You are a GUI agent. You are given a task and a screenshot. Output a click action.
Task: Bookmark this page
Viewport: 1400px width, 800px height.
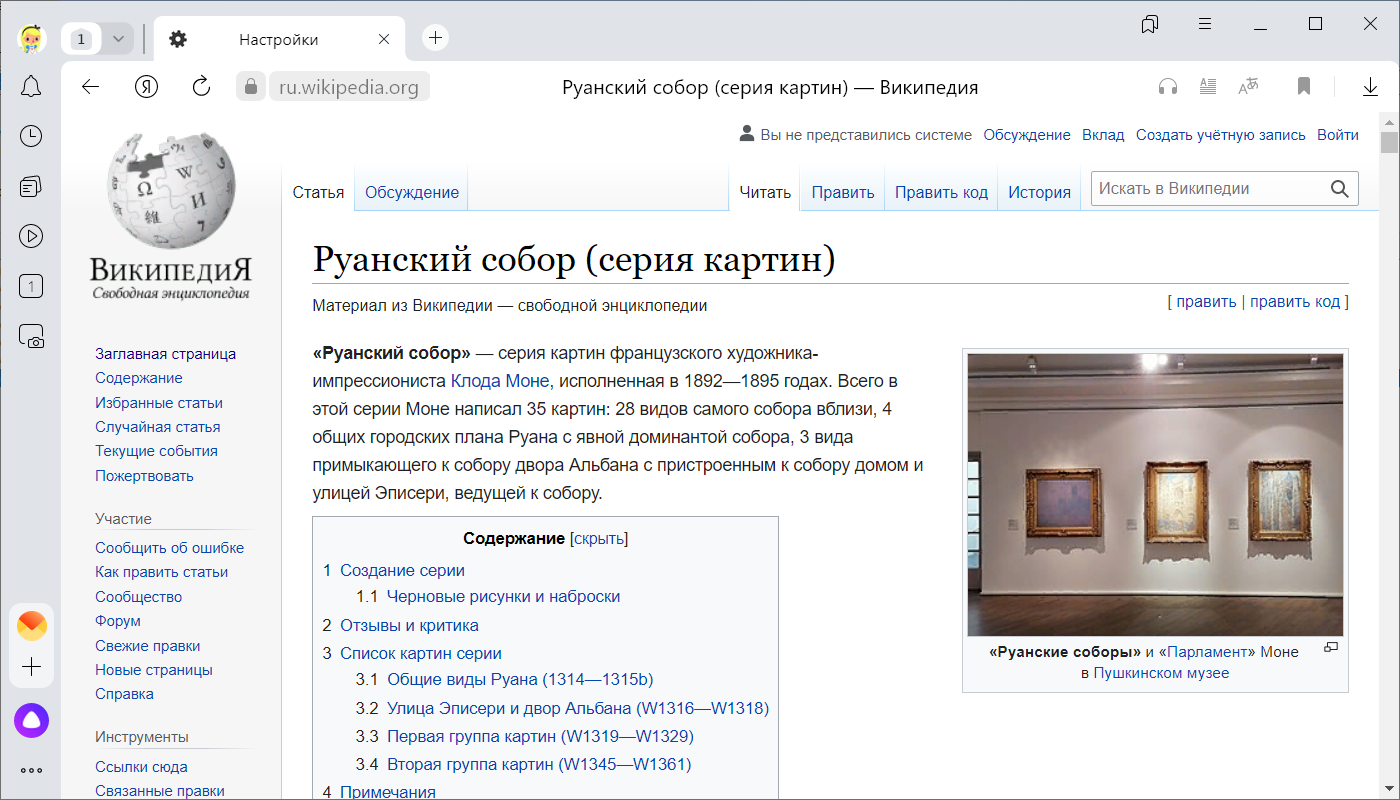click(1304, 87)
